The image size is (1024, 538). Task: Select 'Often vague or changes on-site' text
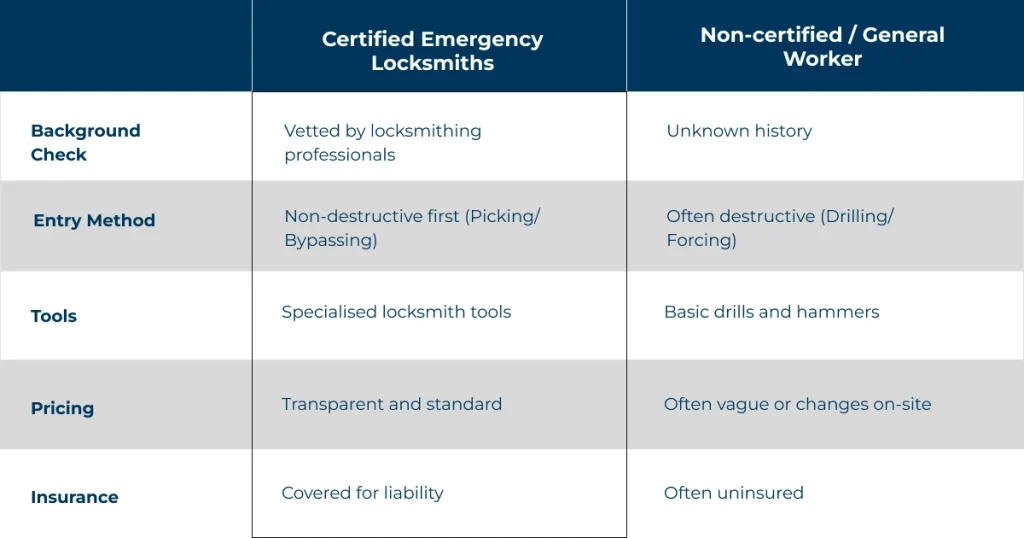797,404
